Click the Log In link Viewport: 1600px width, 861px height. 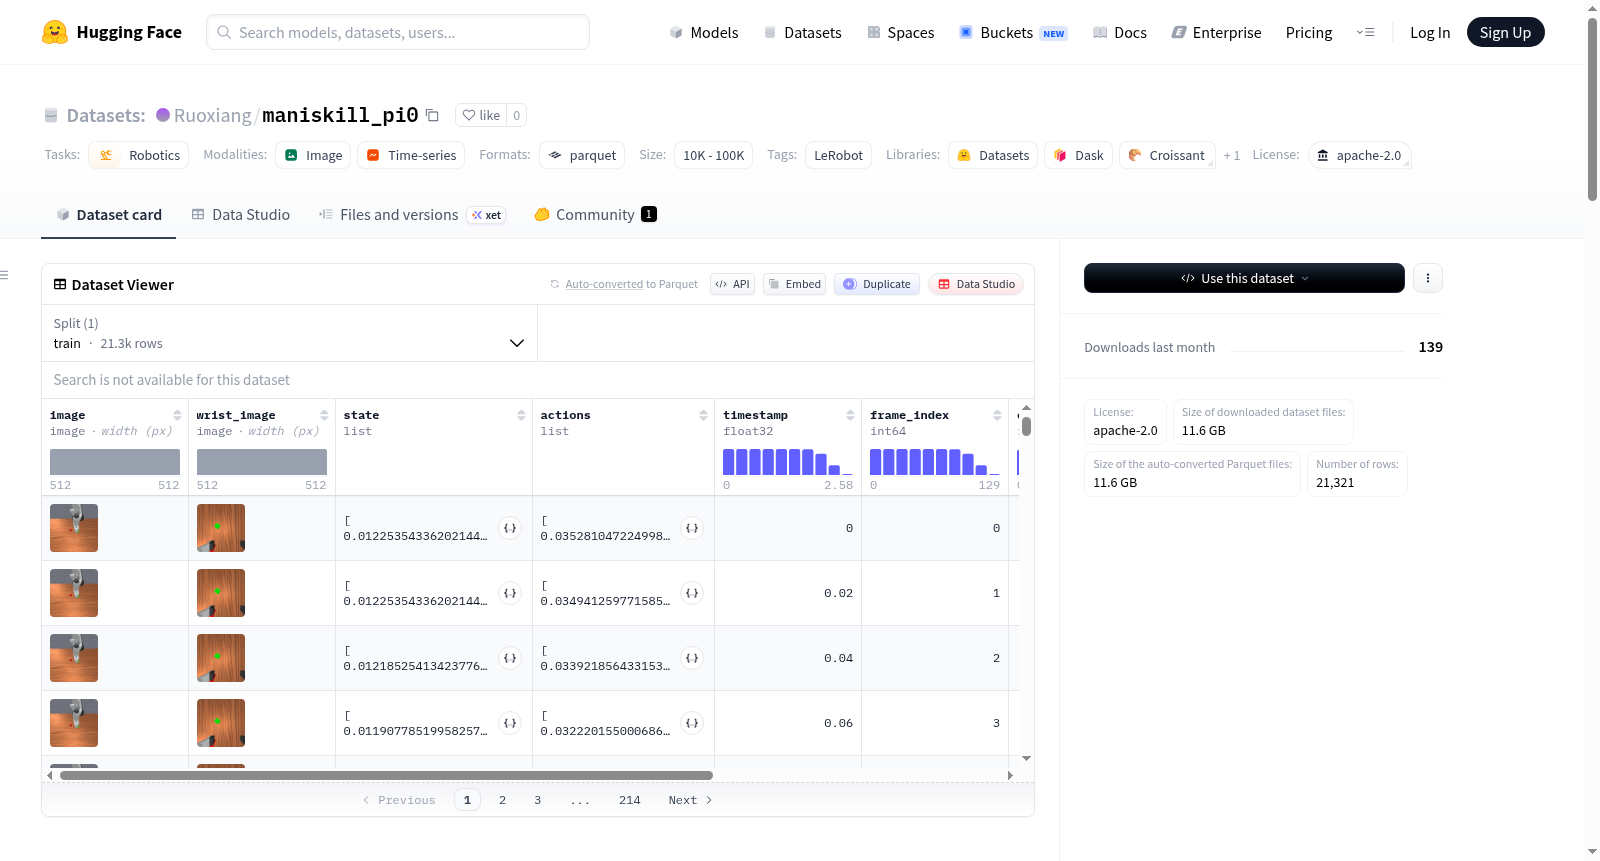click(1430, 32)
